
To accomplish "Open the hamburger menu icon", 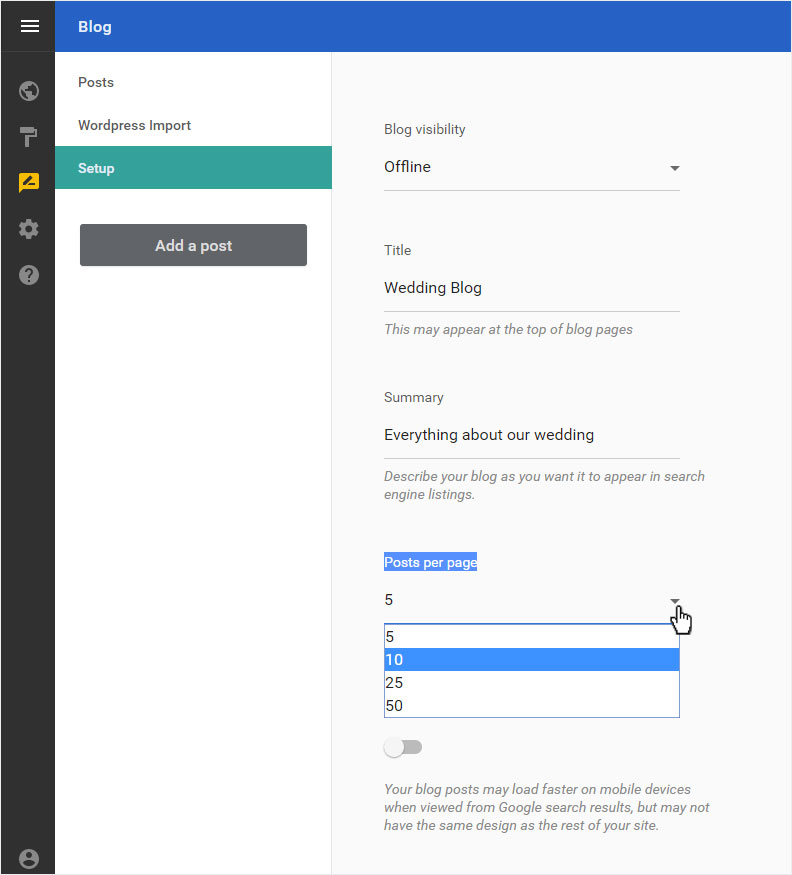I will coord(29,27).
